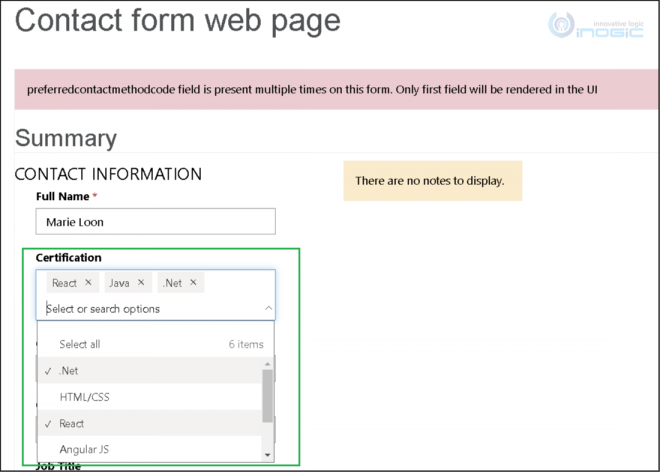
Task: Click the dropdown list scroll down arrow
Action: pos(268,455)
